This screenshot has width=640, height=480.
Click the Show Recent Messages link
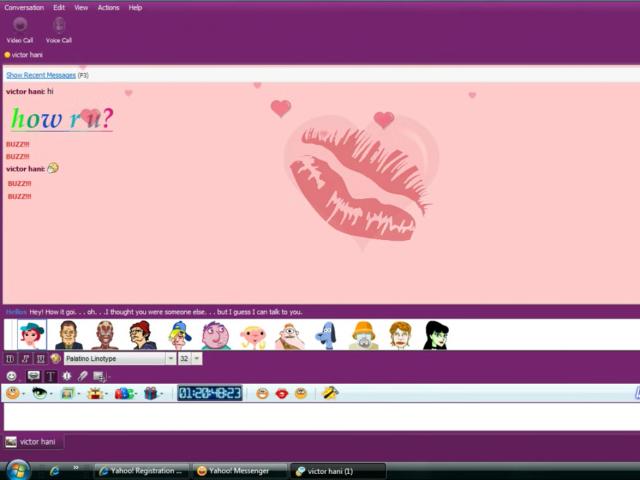click(41, 75)
